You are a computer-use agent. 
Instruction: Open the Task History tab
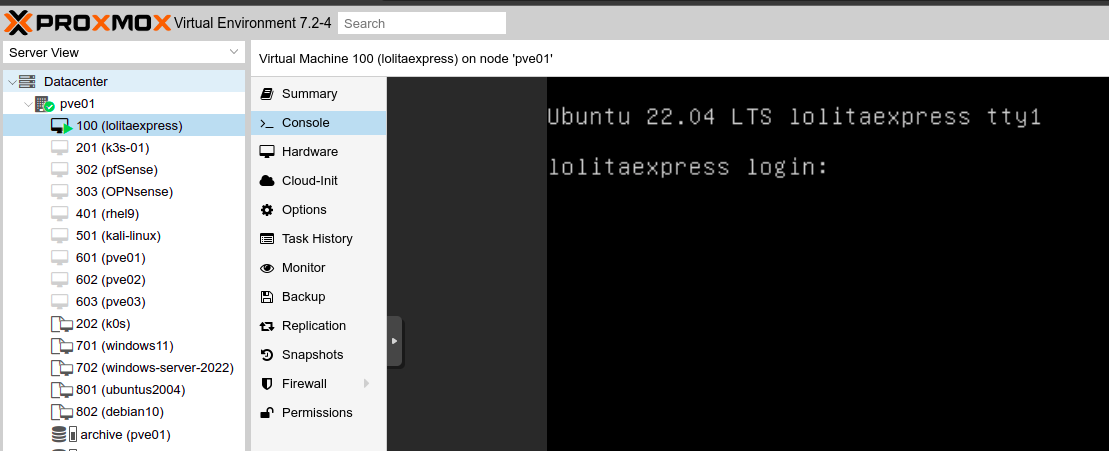click(x=318, y=238)
